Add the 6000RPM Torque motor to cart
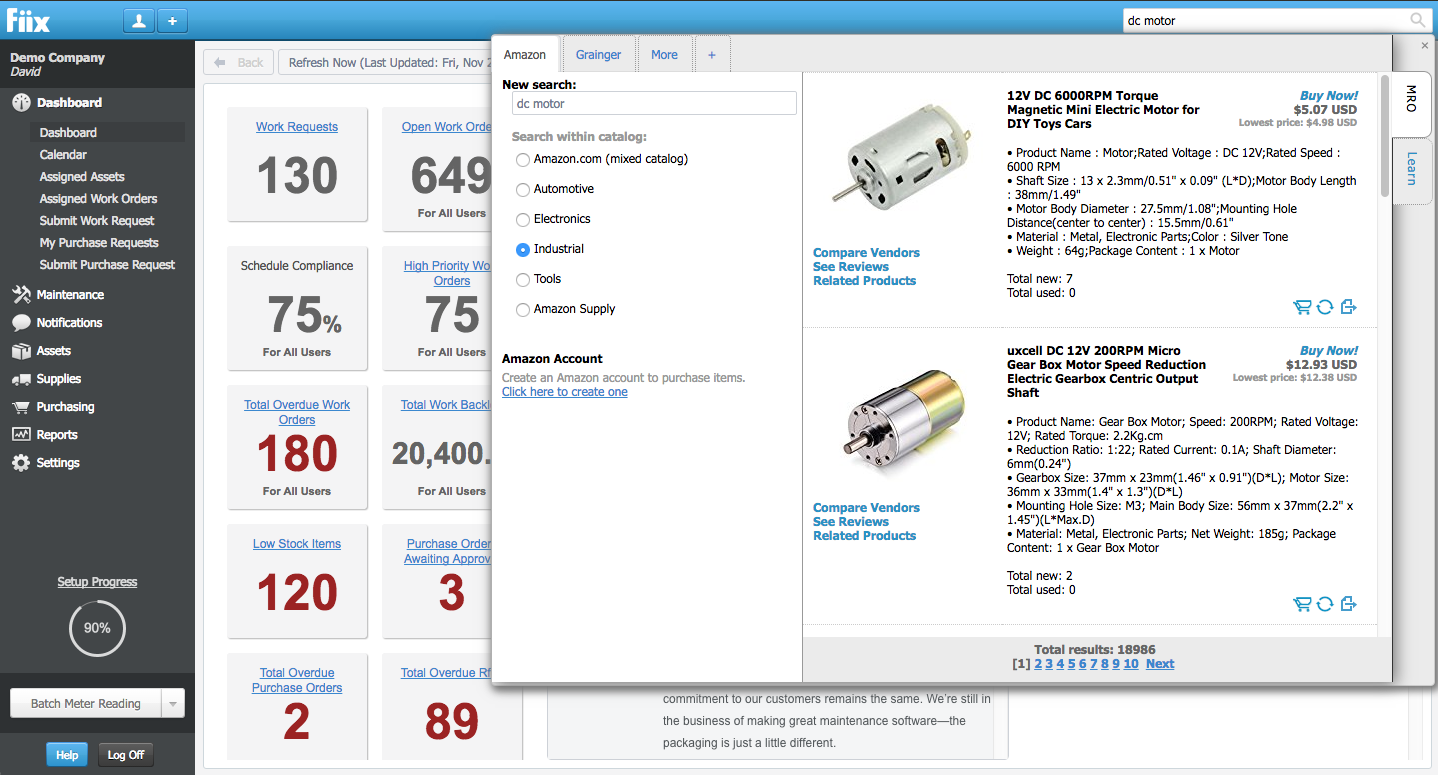This screenshot has height=775, width=1438. coord(1302,307)
